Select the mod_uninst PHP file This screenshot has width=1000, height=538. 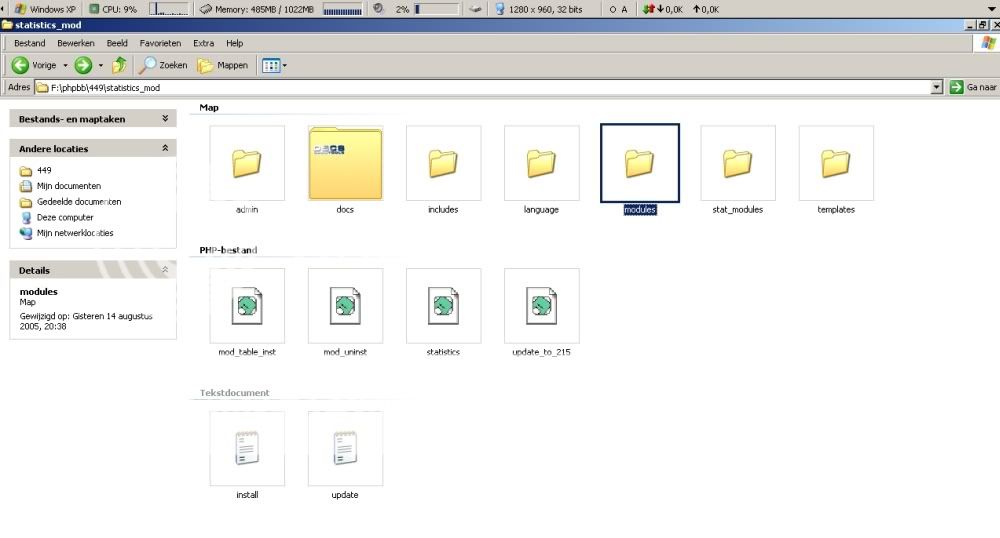pyautogui.click(x=345, y=306)
